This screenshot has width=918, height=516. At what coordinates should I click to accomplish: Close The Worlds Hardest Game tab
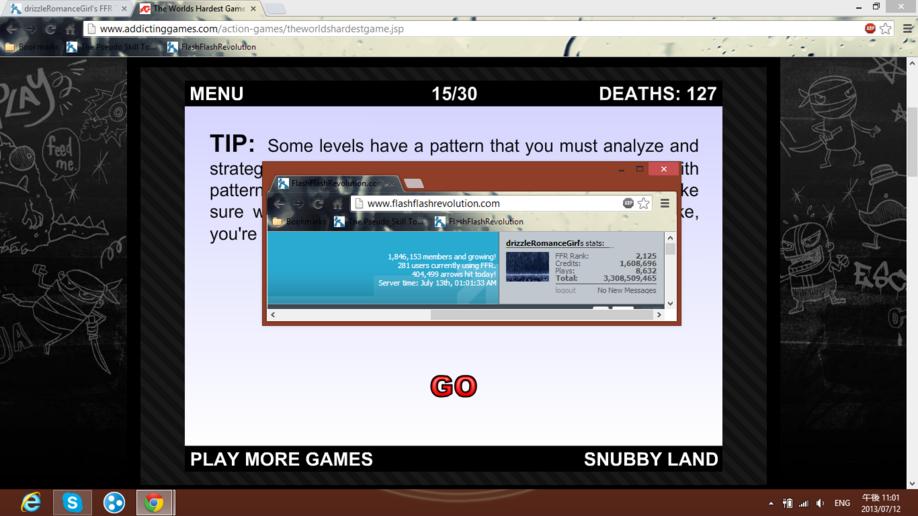point(253,9)
